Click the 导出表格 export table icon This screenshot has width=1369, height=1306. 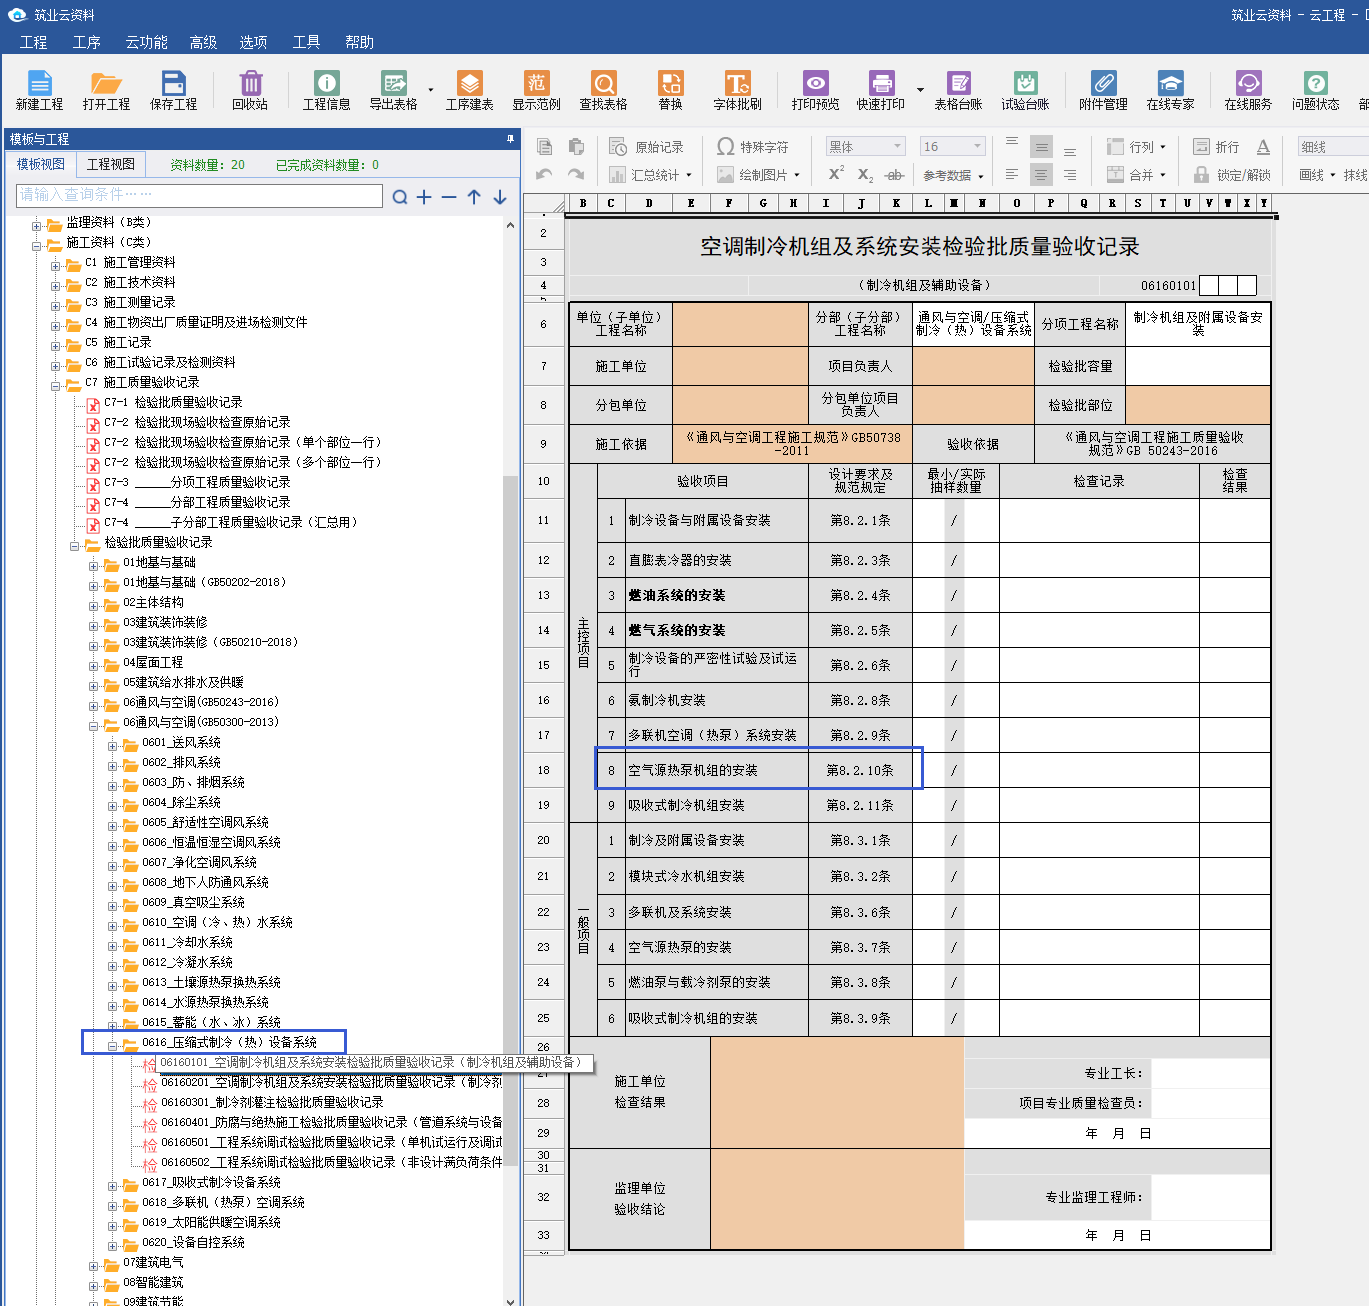point(394,90)
